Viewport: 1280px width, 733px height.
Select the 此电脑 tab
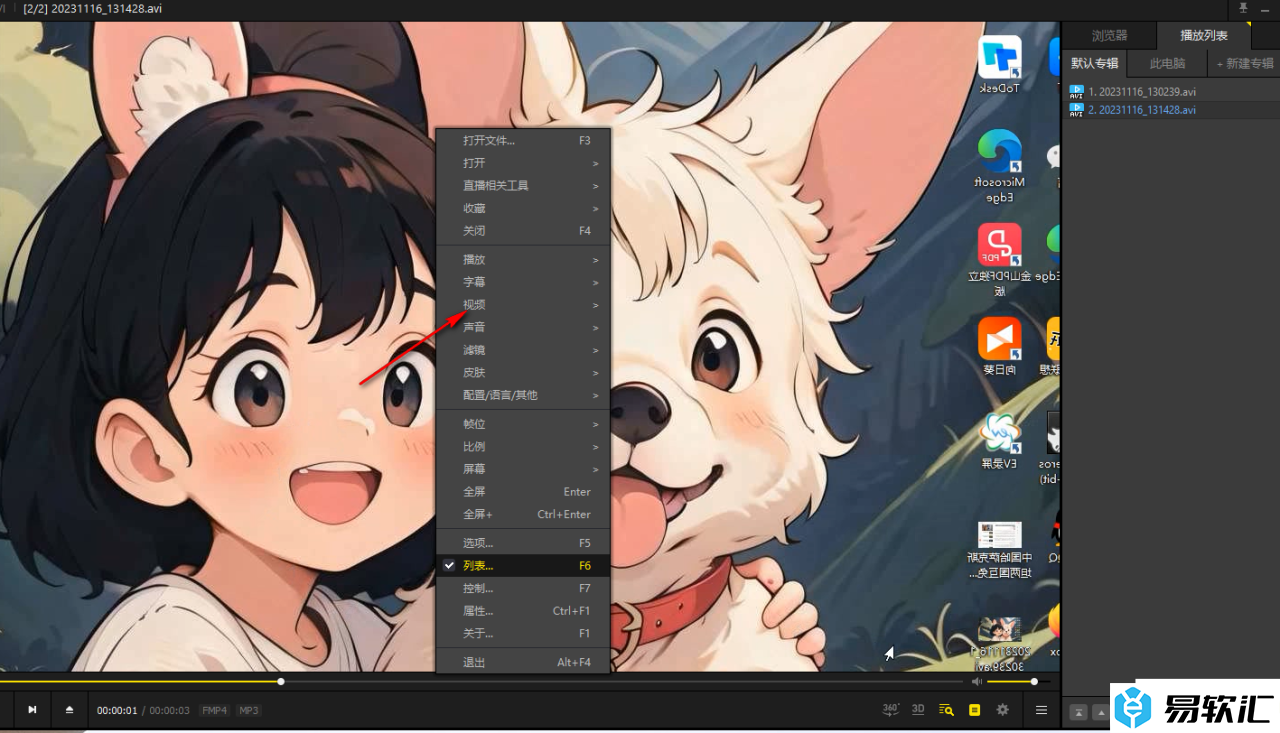coord(1167,63)
